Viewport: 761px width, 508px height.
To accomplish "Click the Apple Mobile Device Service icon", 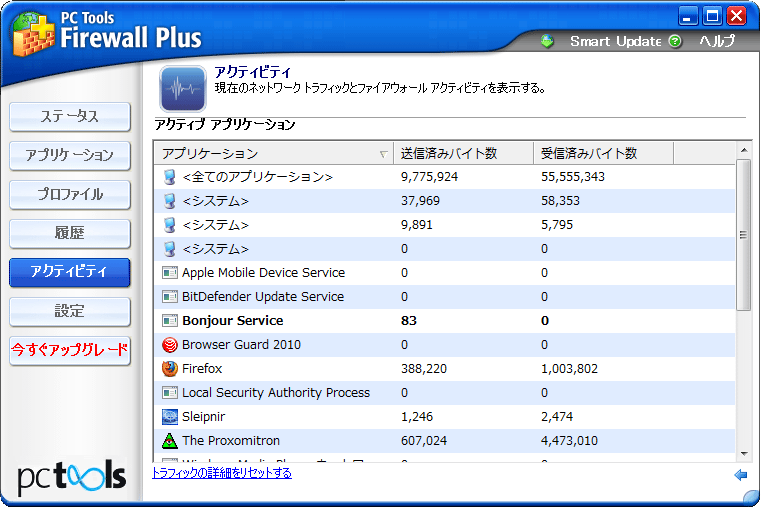I will coord(169,273).
